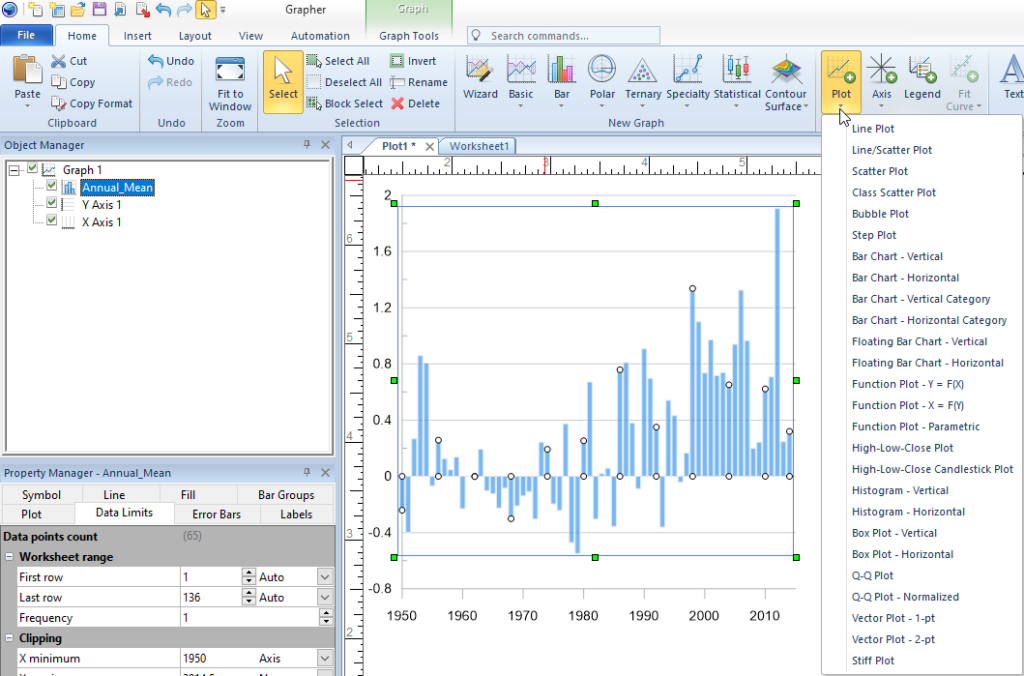Viewport: 1024px width, 676px height.
Task: Uncheck the Y Axis 1 checkbox
Action: [x=52, y=204]
